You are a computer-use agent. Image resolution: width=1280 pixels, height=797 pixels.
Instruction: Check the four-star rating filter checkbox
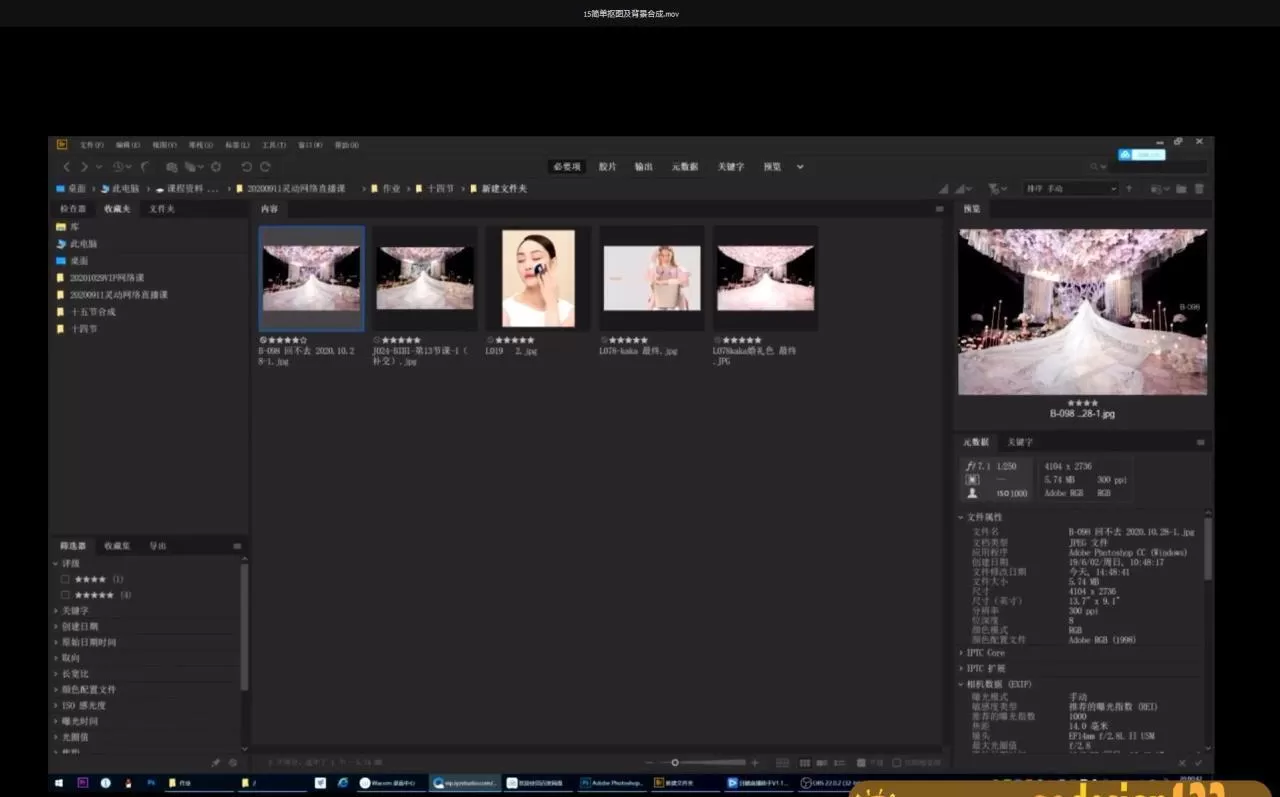(65, 579)
